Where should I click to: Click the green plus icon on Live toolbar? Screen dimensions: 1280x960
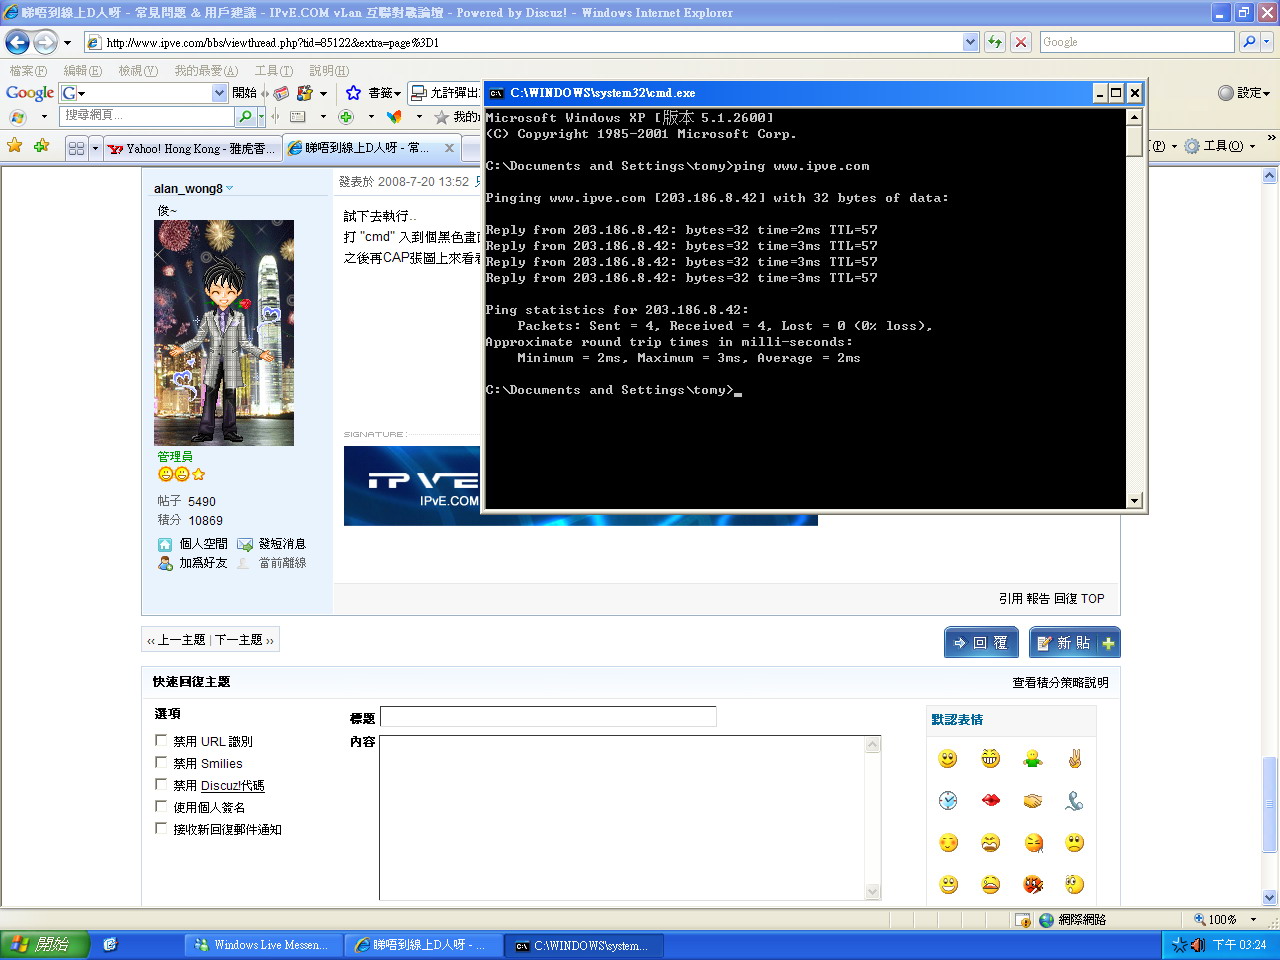346,117
